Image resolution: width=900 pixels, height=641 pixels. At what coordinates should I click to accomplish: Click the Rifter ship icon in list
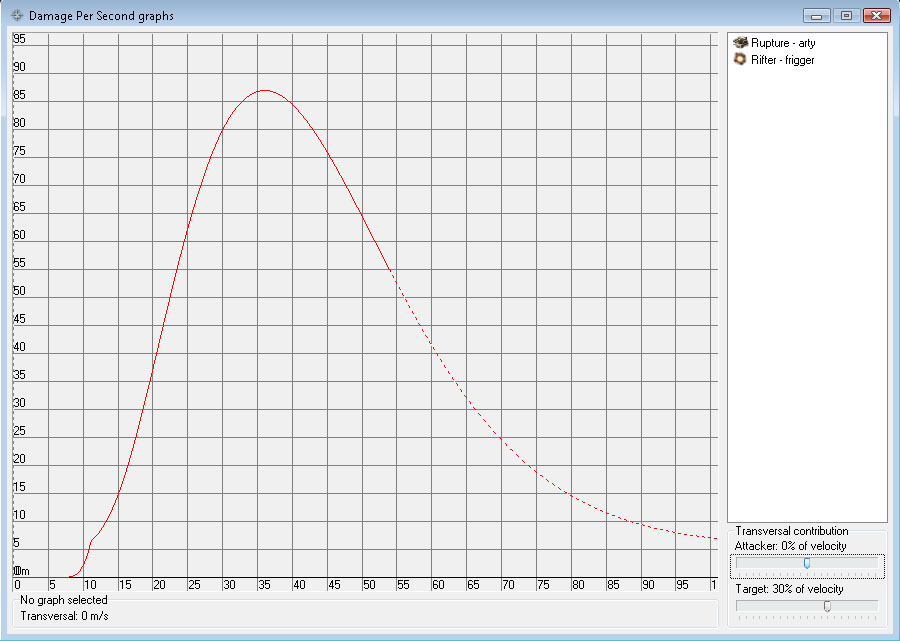pyautogui.click(x=741, y=60)
